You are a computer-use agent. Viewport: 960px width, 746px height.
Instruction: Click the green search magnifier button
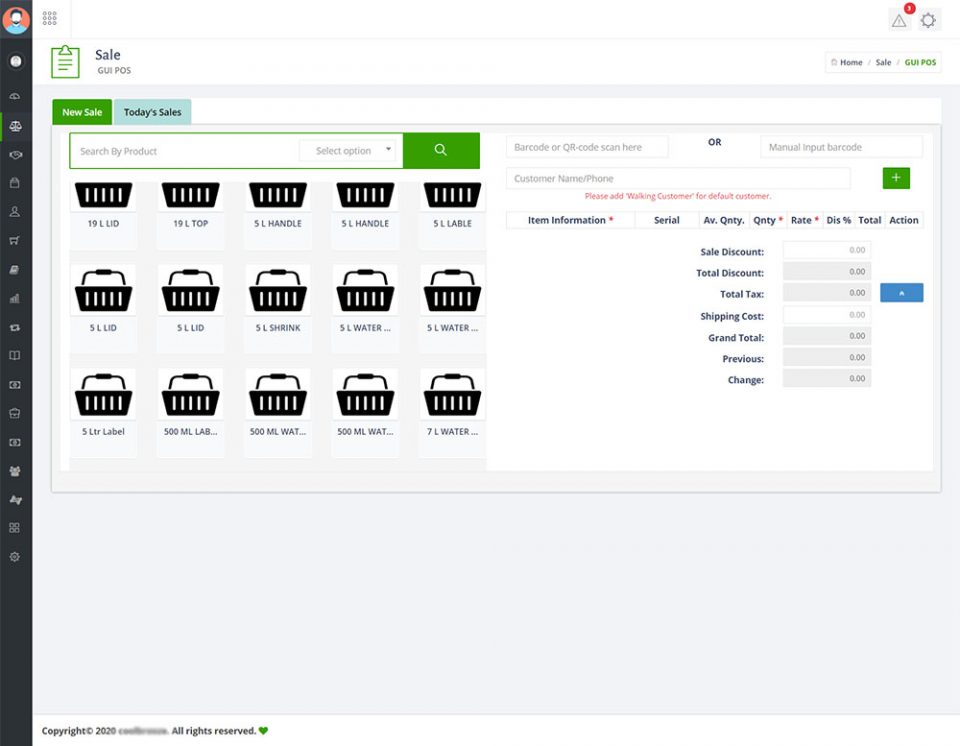click(441, 151)
